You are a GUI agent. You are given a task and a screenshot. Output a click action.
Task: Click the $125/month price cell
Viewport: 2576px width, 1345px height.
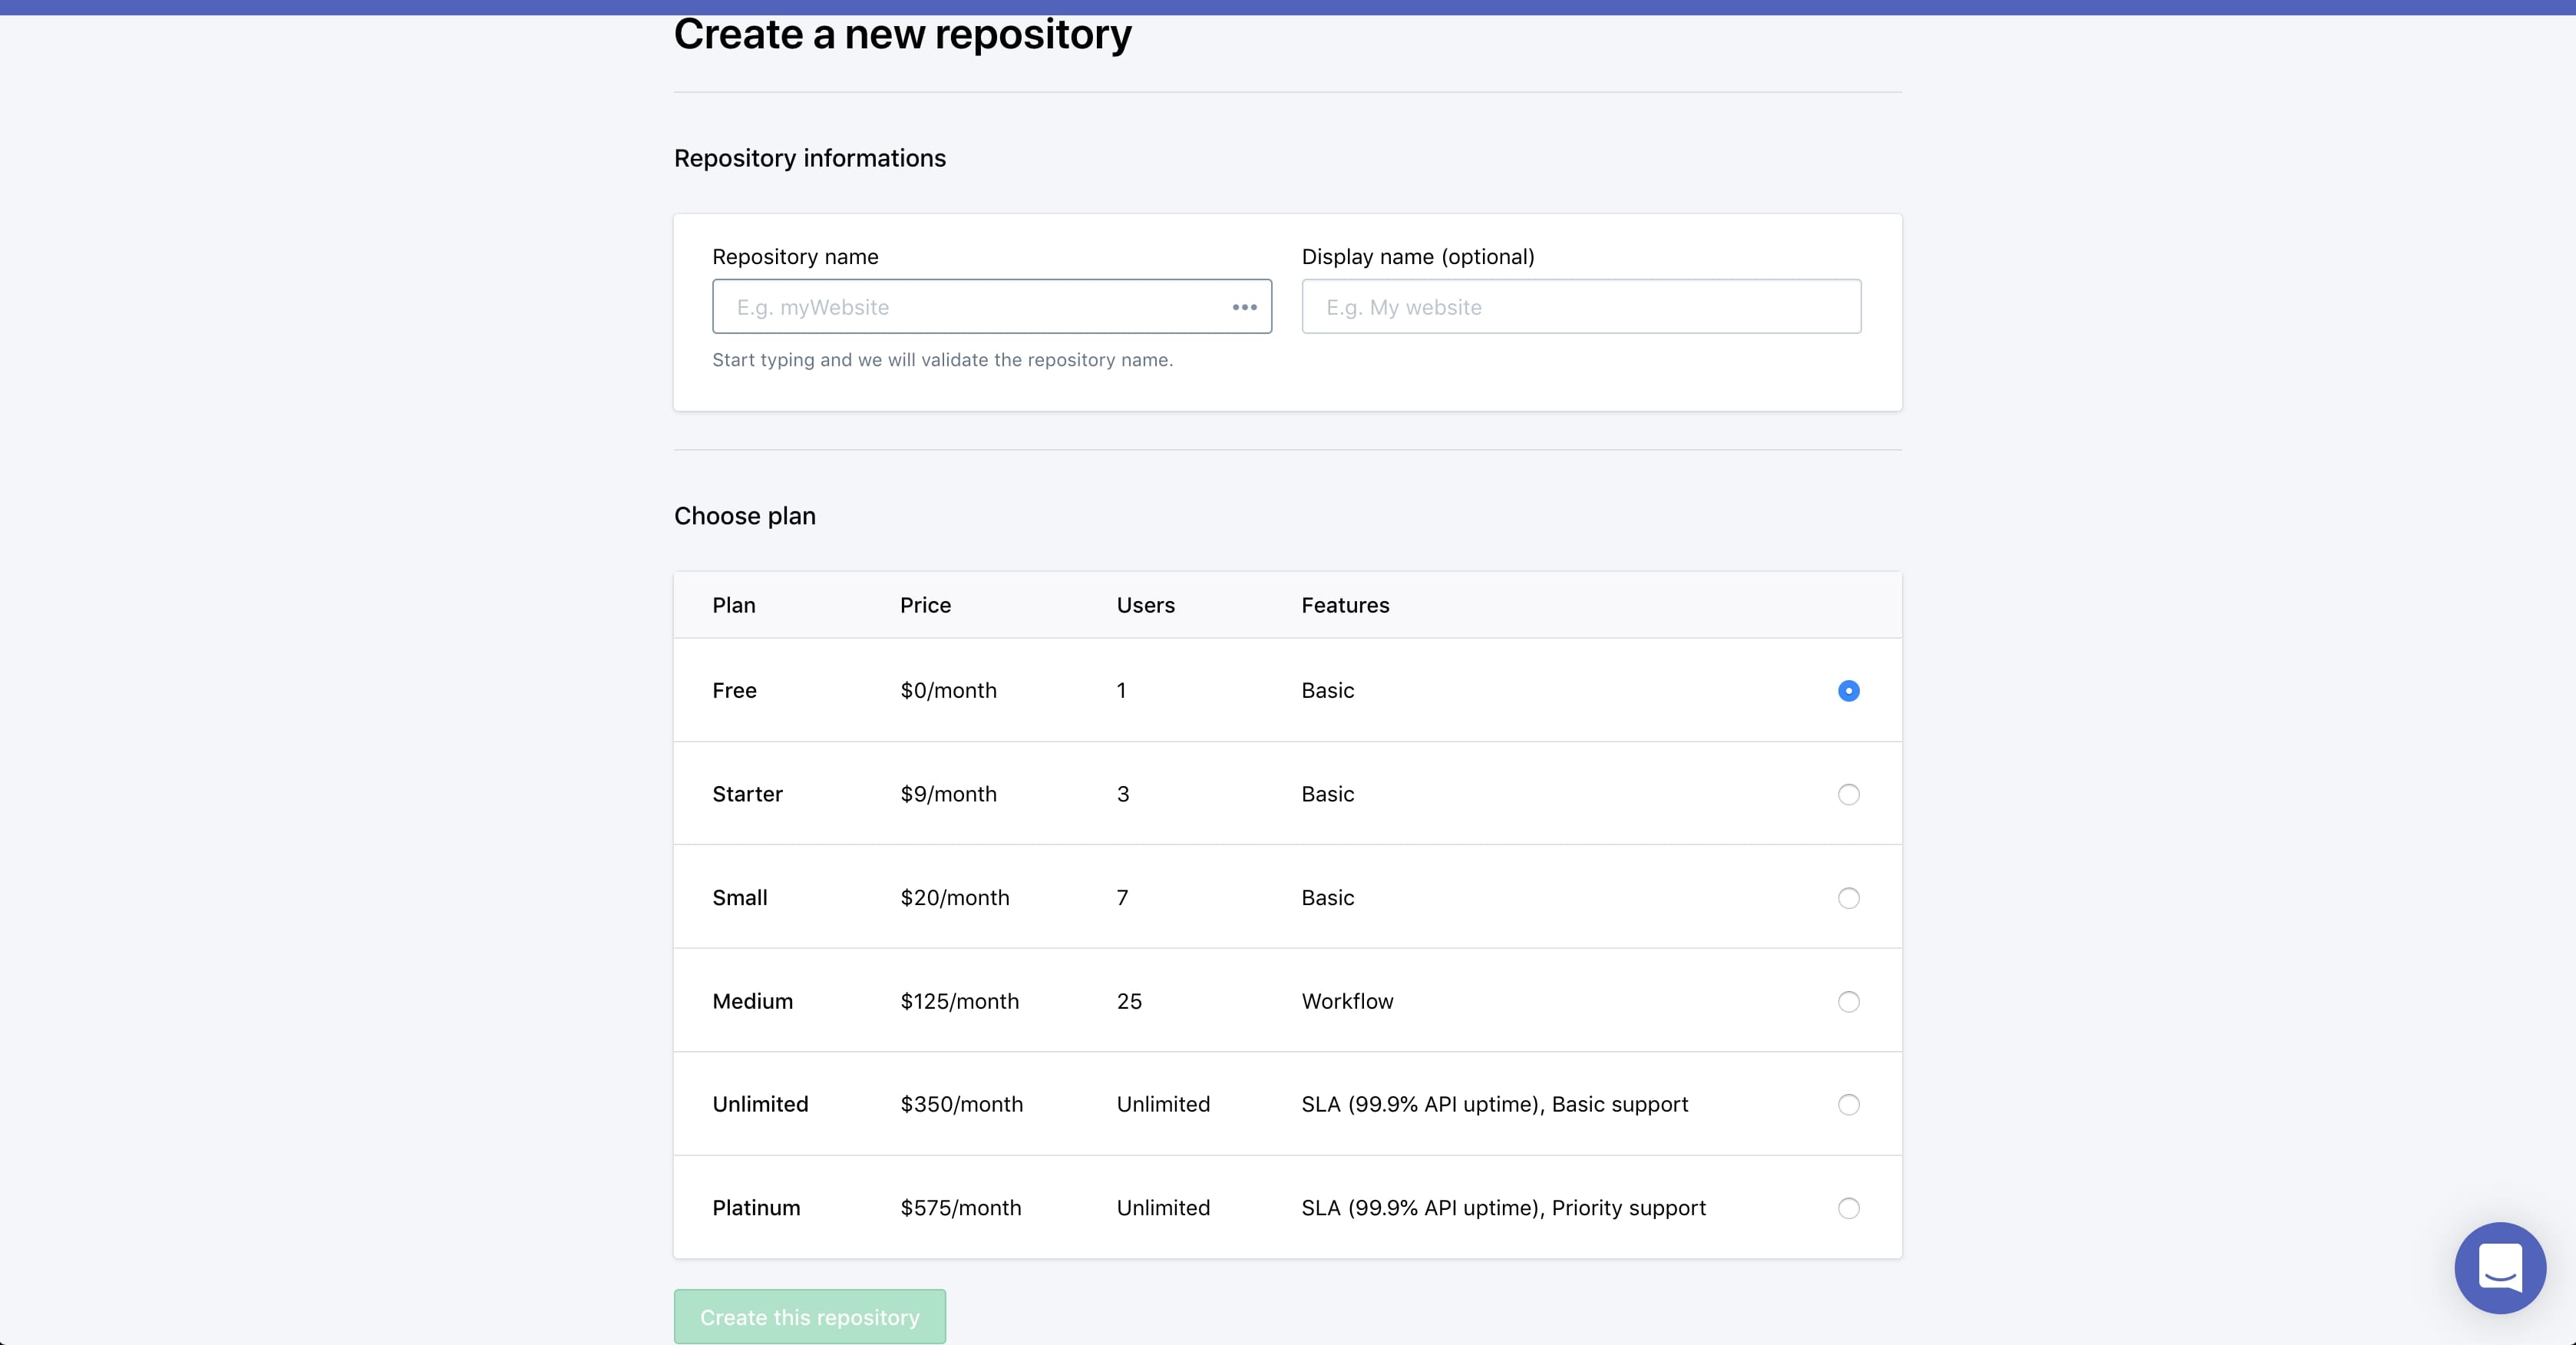coord(959,1001)
